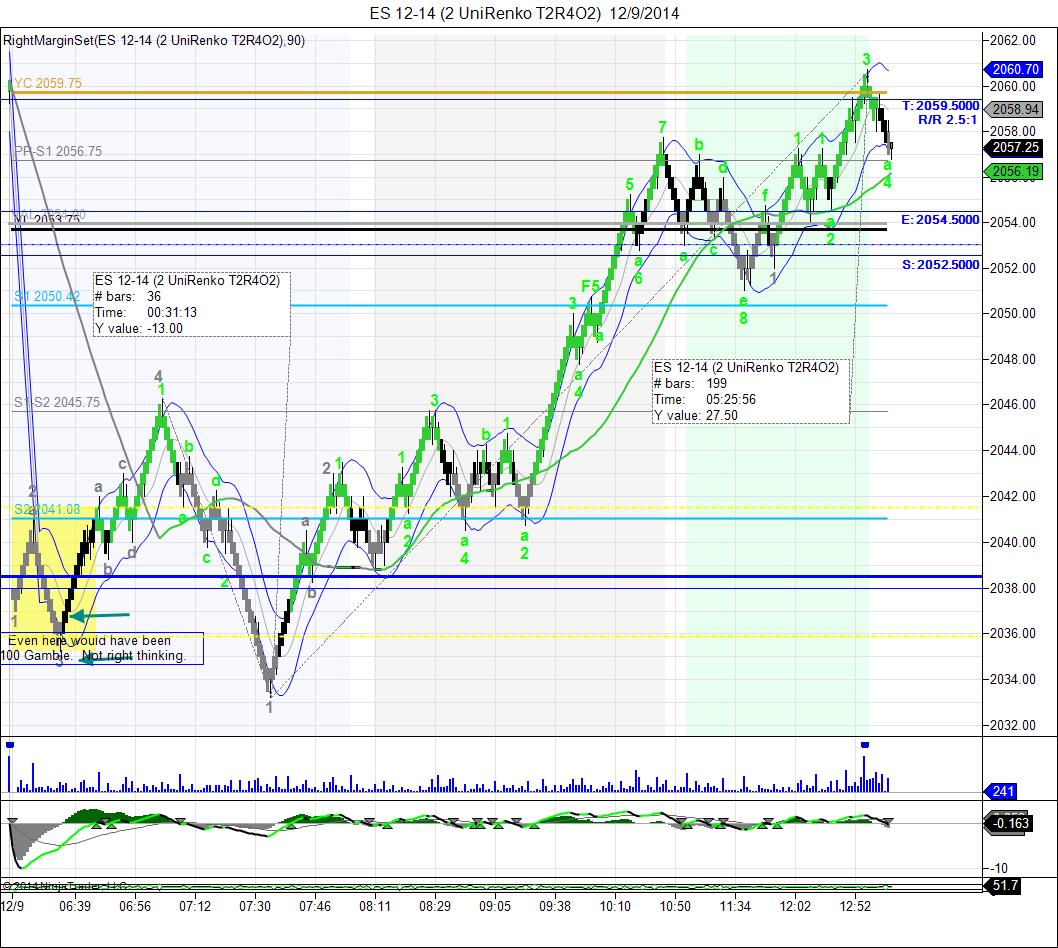Click the black 2057.25 last price marker
This screenshot has width=1058, height=948.
1013,147
